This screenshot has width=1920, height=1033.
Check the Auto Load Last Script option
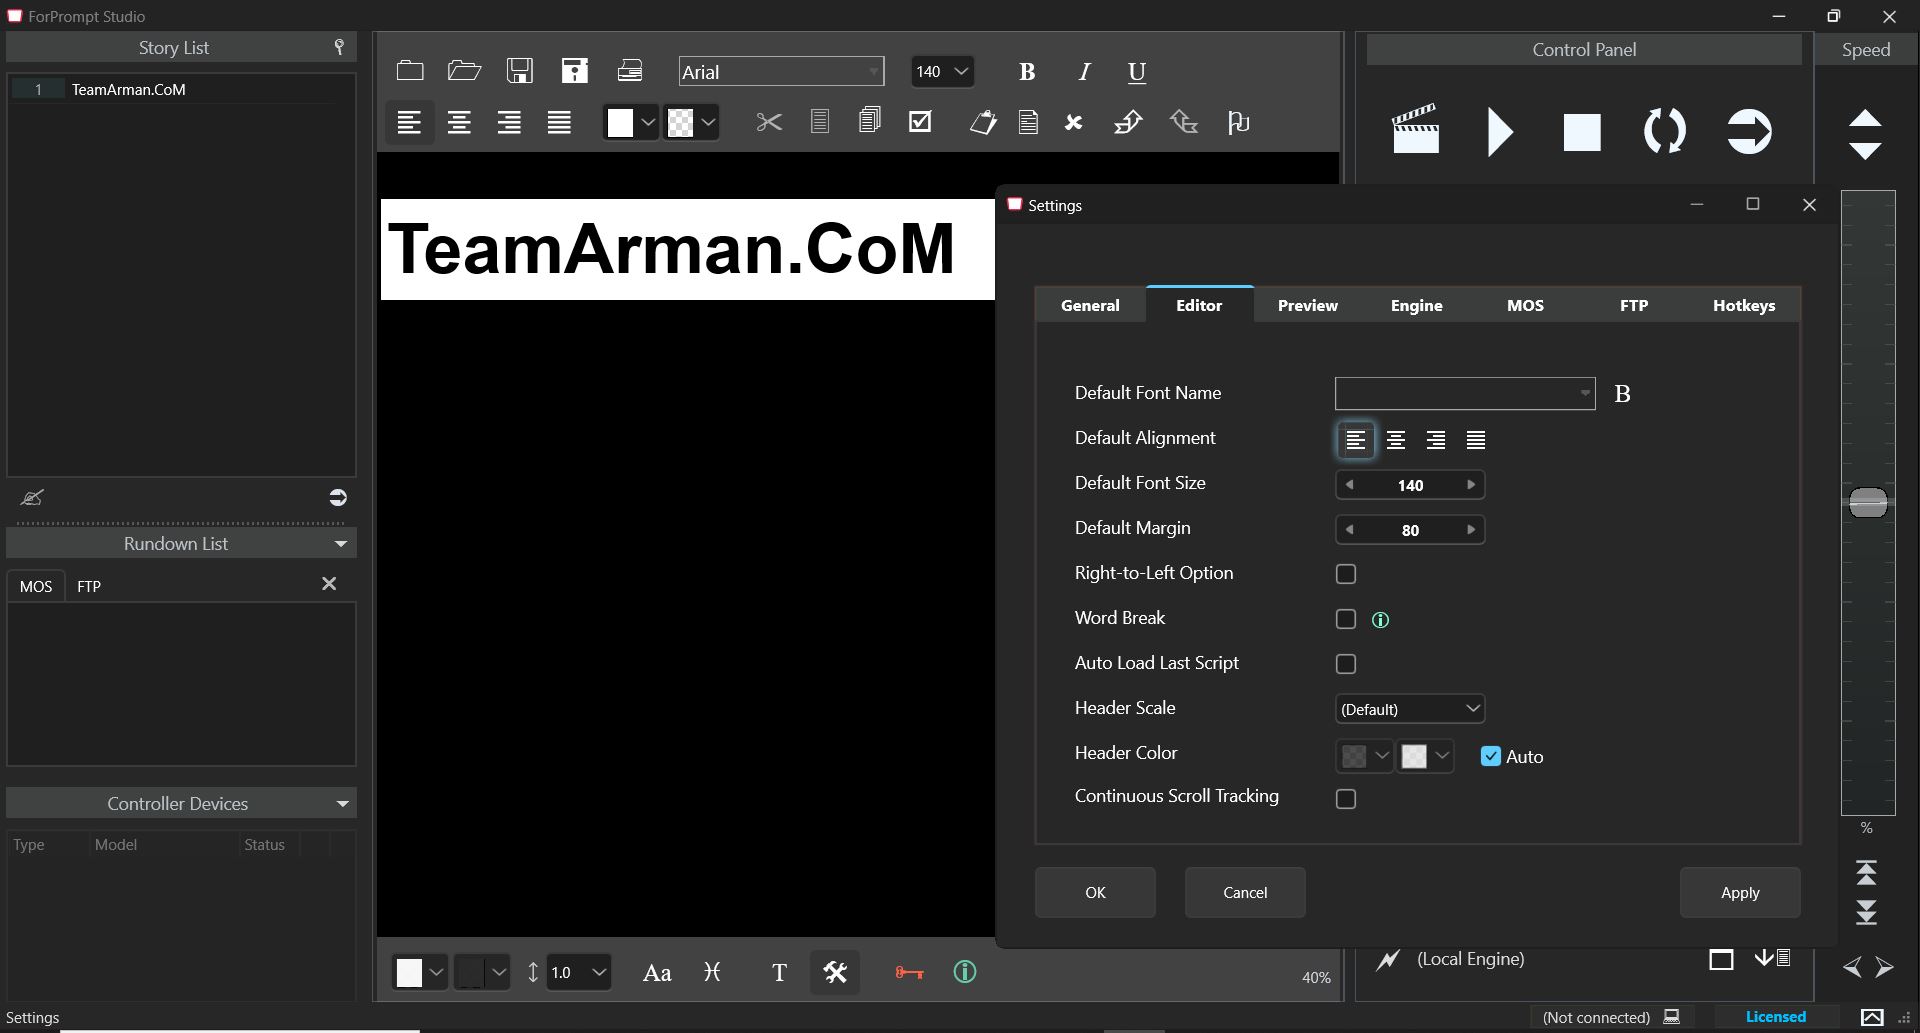(1346, 664)
